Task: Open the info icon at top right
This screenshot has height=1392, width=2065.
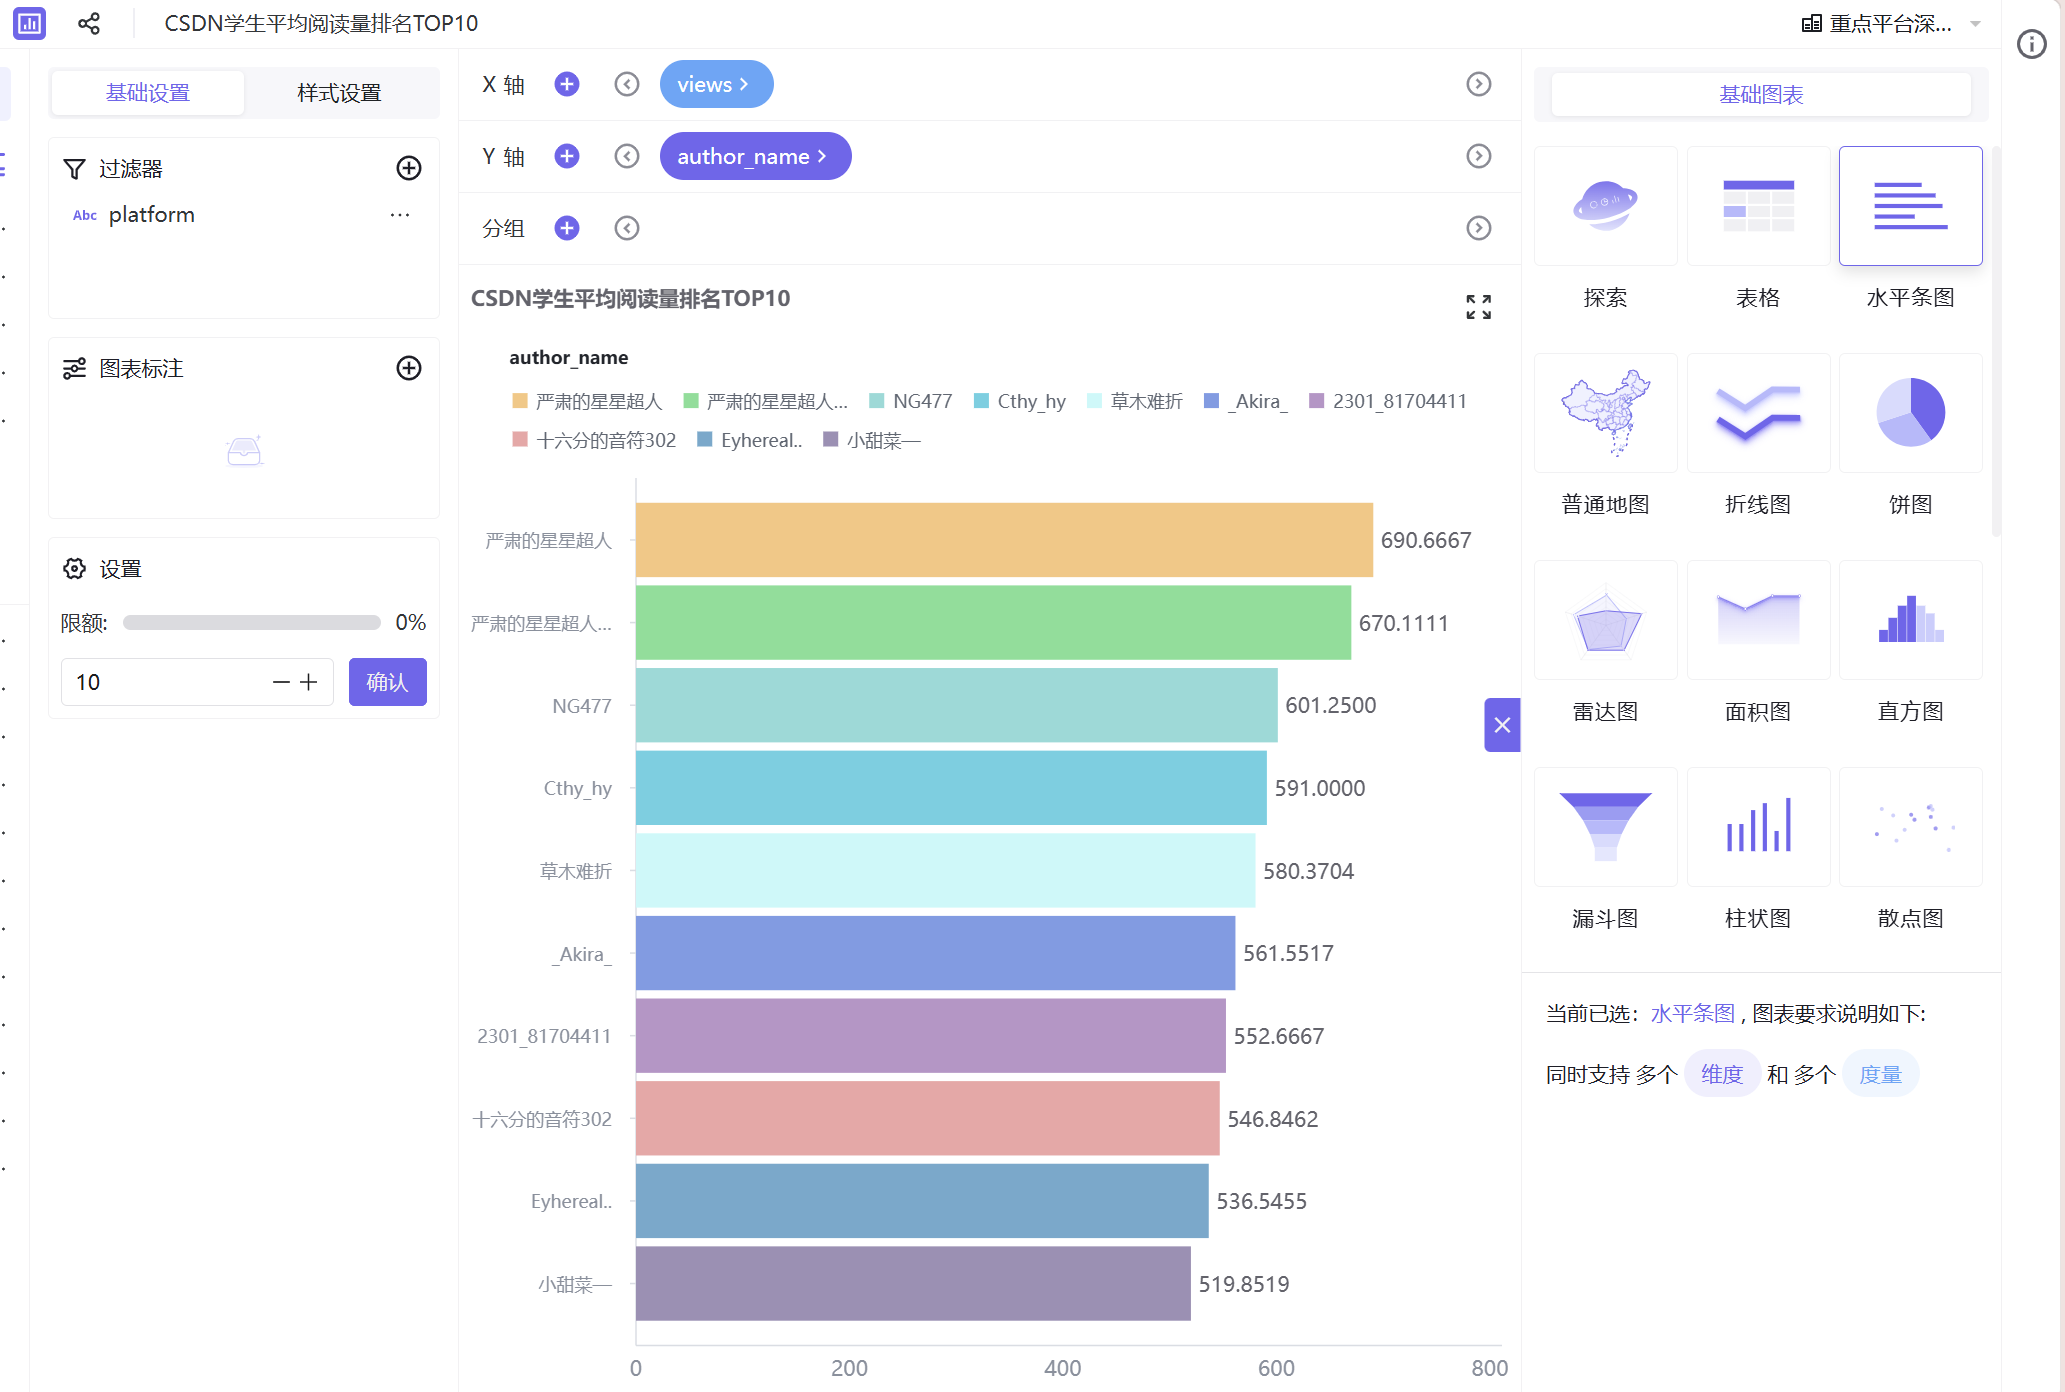Action: pyautogui.click(x=2031, y=44)
